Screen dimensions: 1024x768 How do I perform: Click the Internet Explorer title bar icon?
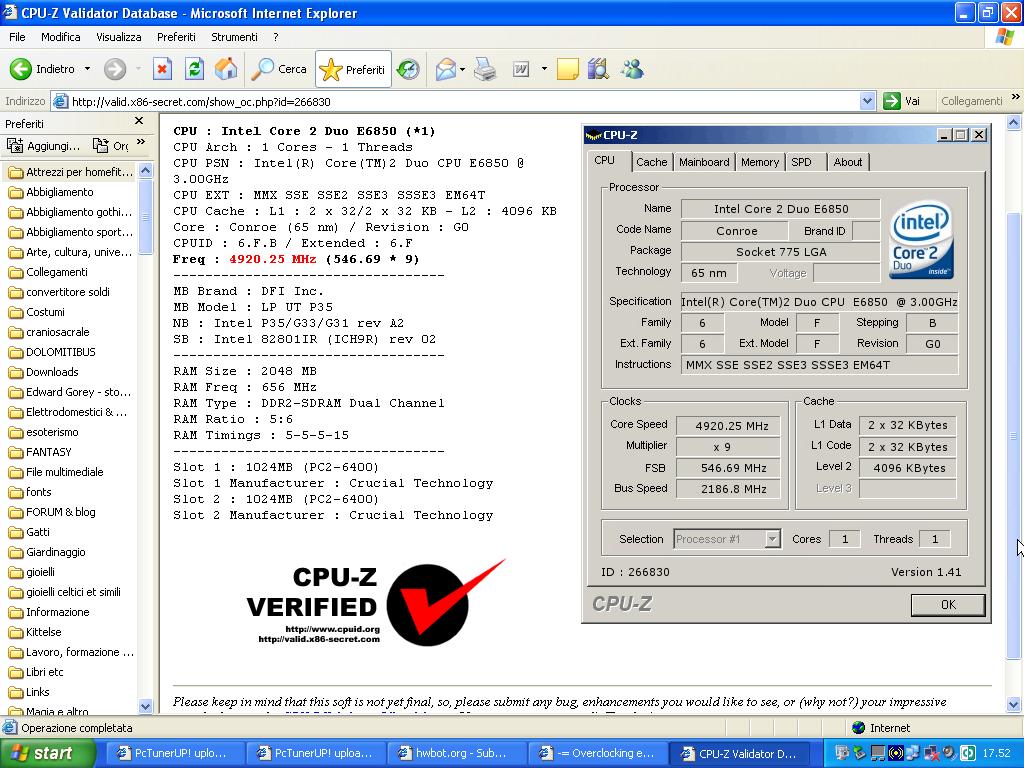[10, 12]
